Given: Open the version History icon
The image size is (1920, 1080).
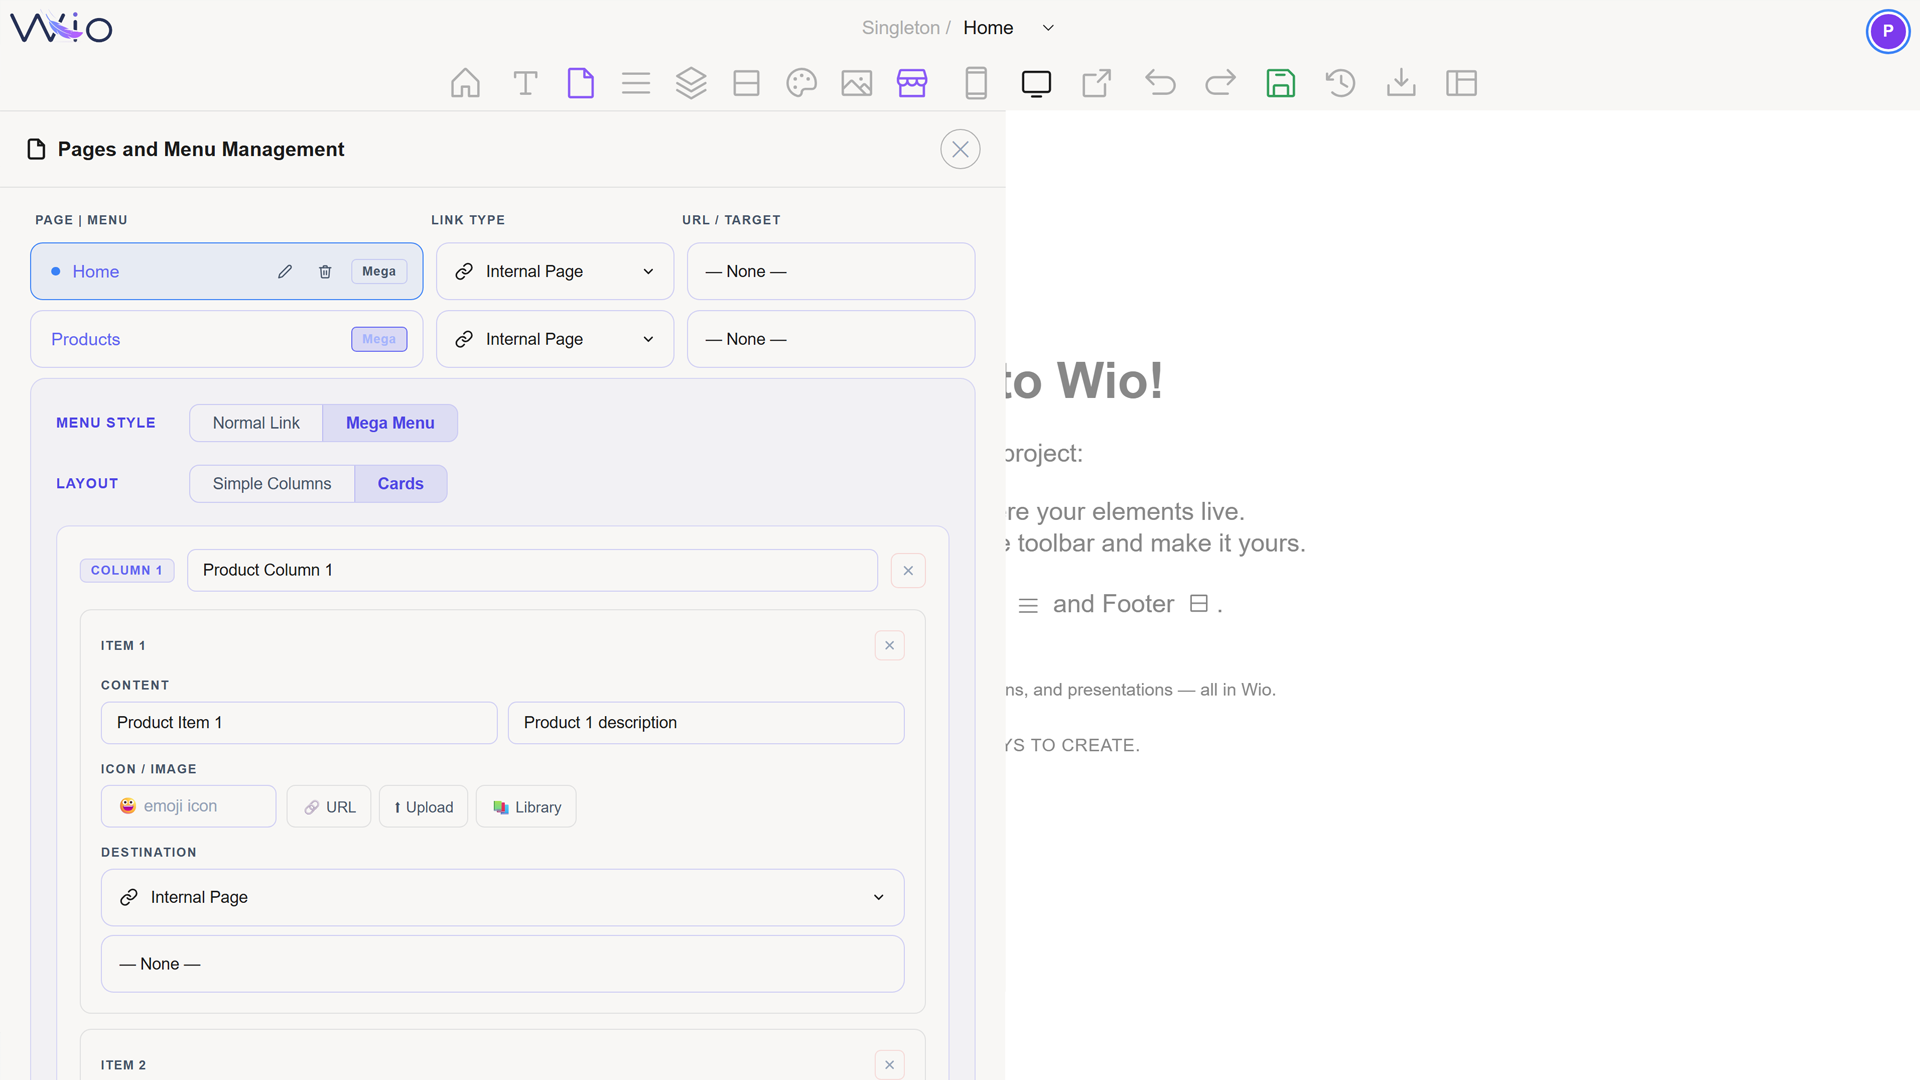Looking at the screenshot, I should tap(1341, 83).
